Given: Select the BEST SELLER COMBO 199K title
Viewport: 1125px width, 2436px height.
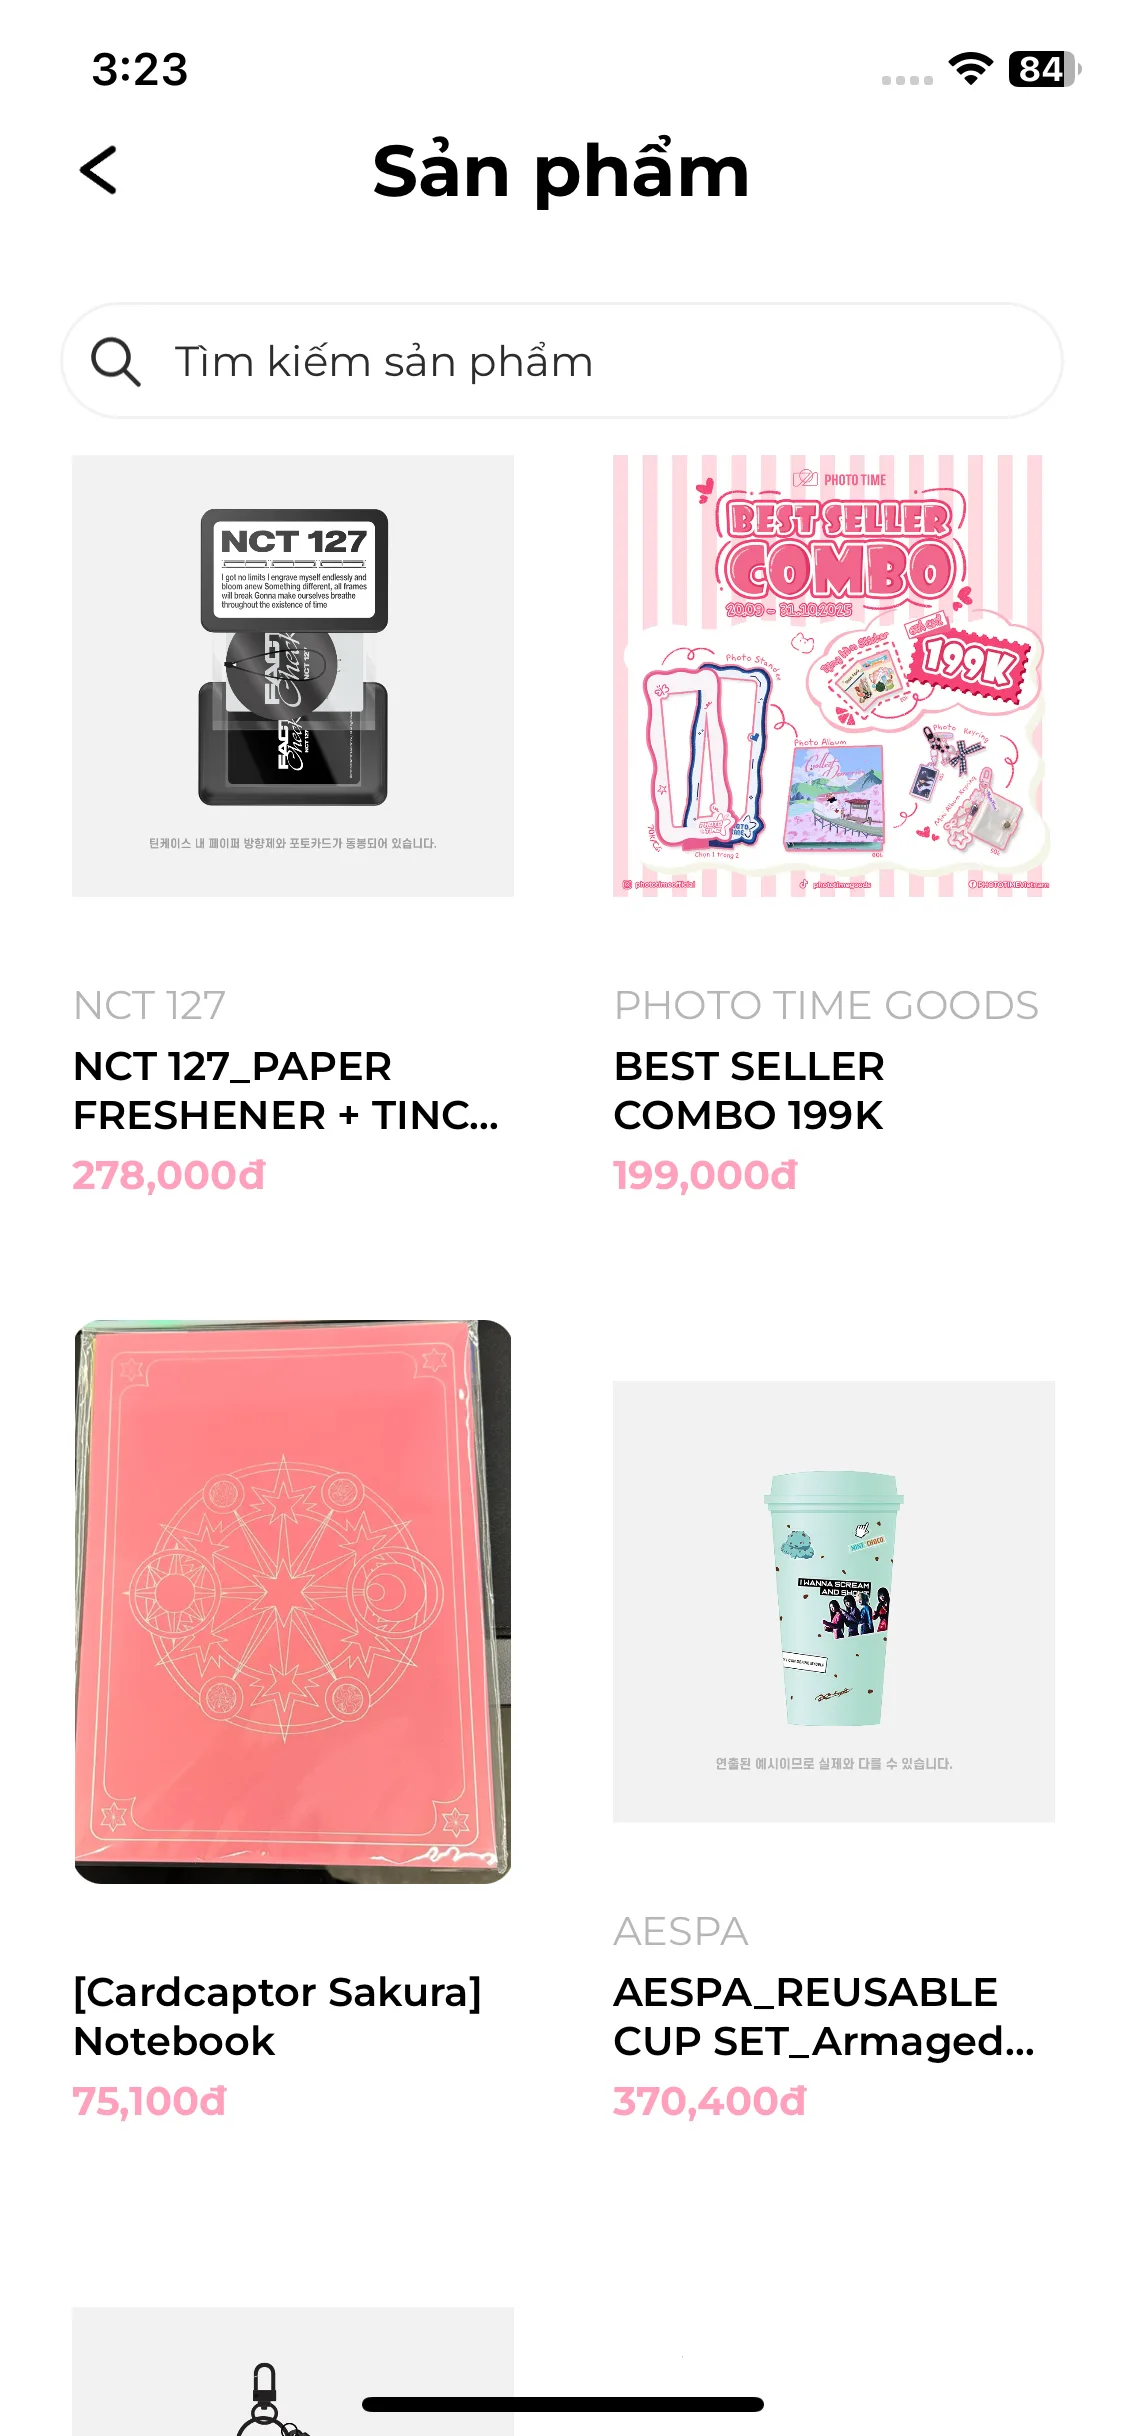Looking at the screenshot, I should click(x=749, y=1091).
